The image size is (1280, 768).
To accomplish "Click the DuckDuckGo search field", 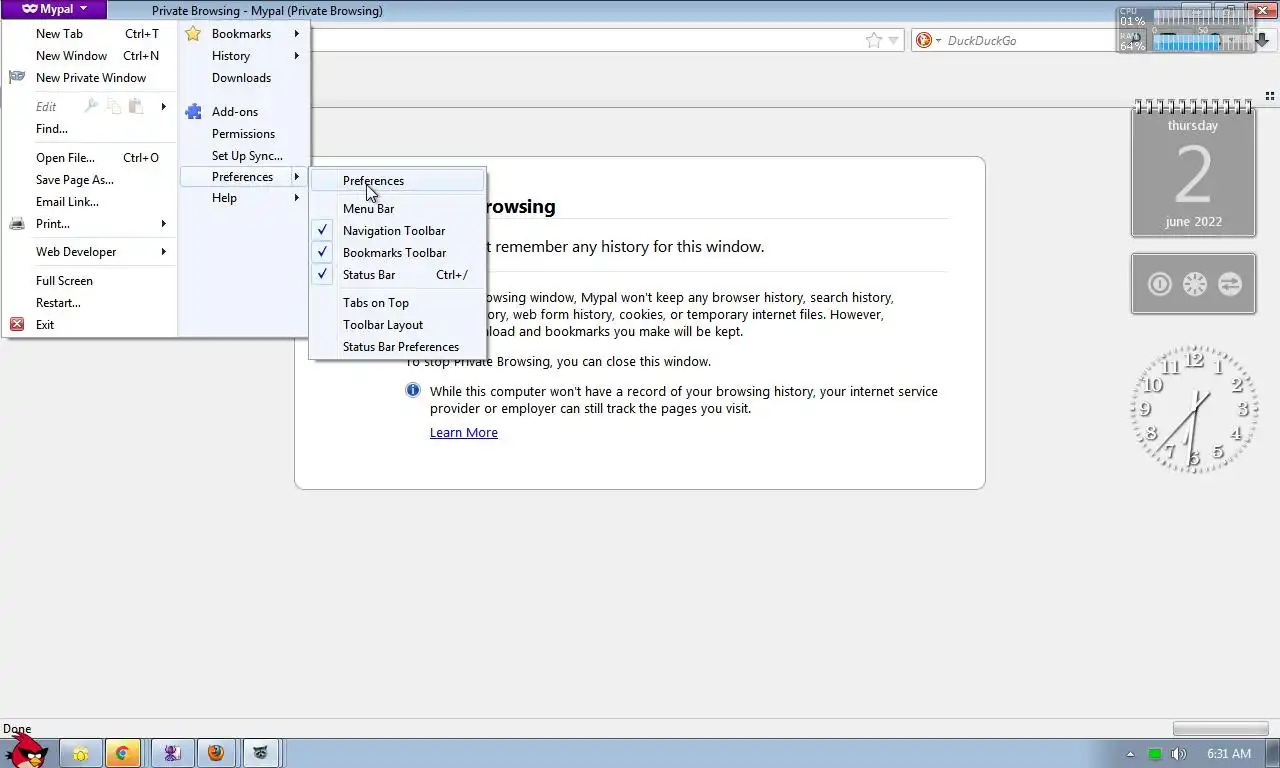I will (1030, 41).
